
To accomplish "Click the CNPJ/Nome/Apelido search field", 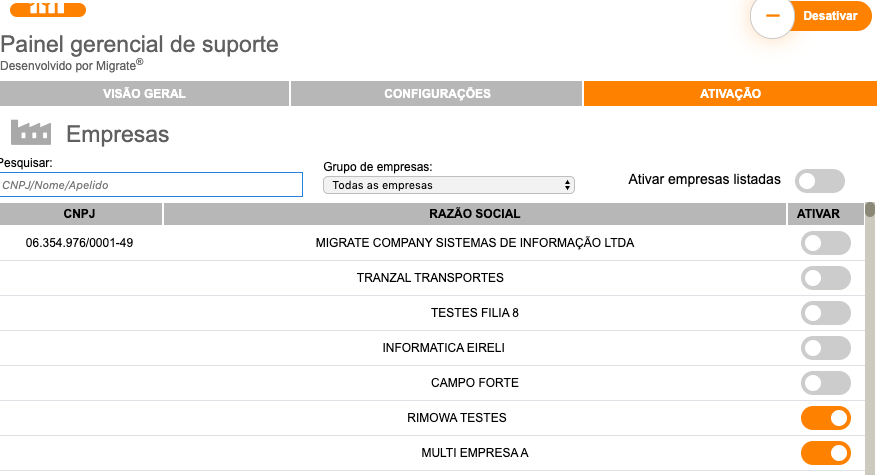I will pos(151,185).
